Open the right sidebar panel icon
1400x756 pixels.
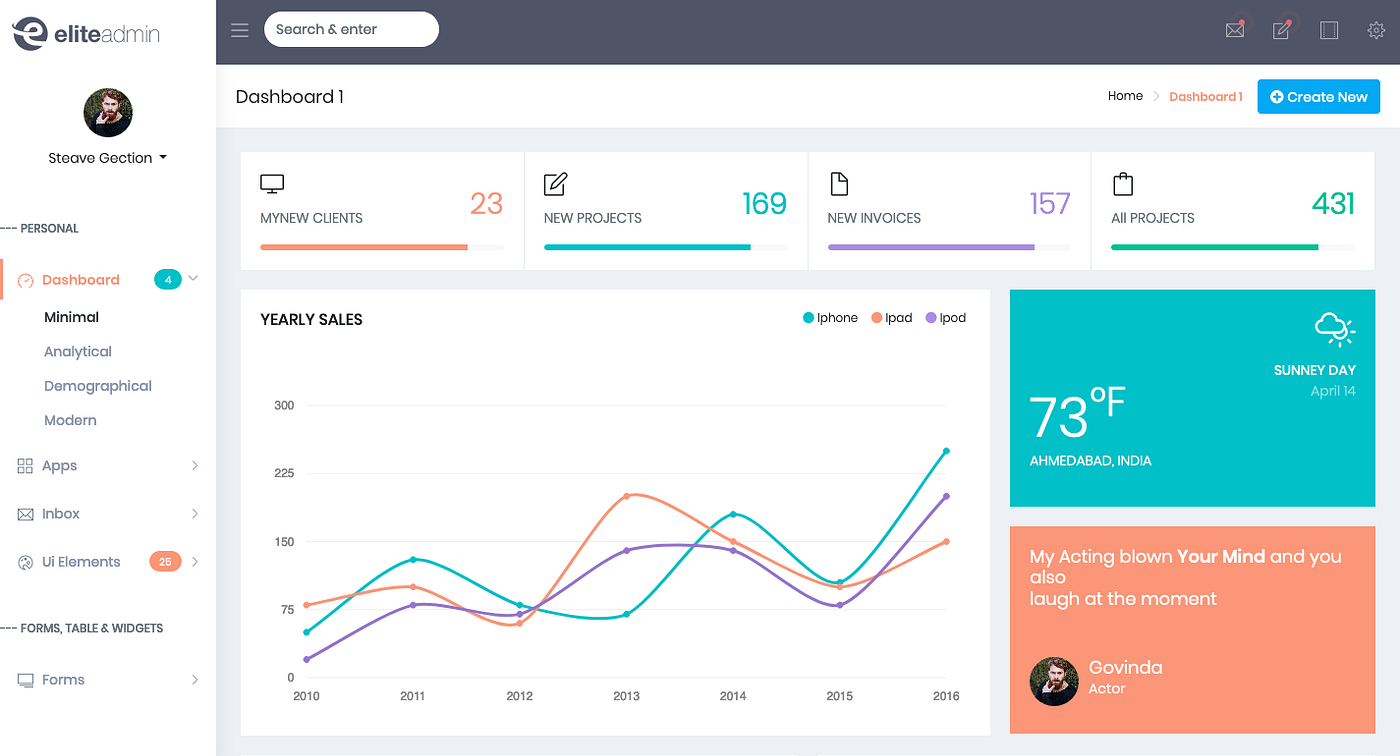[1329, 30]
